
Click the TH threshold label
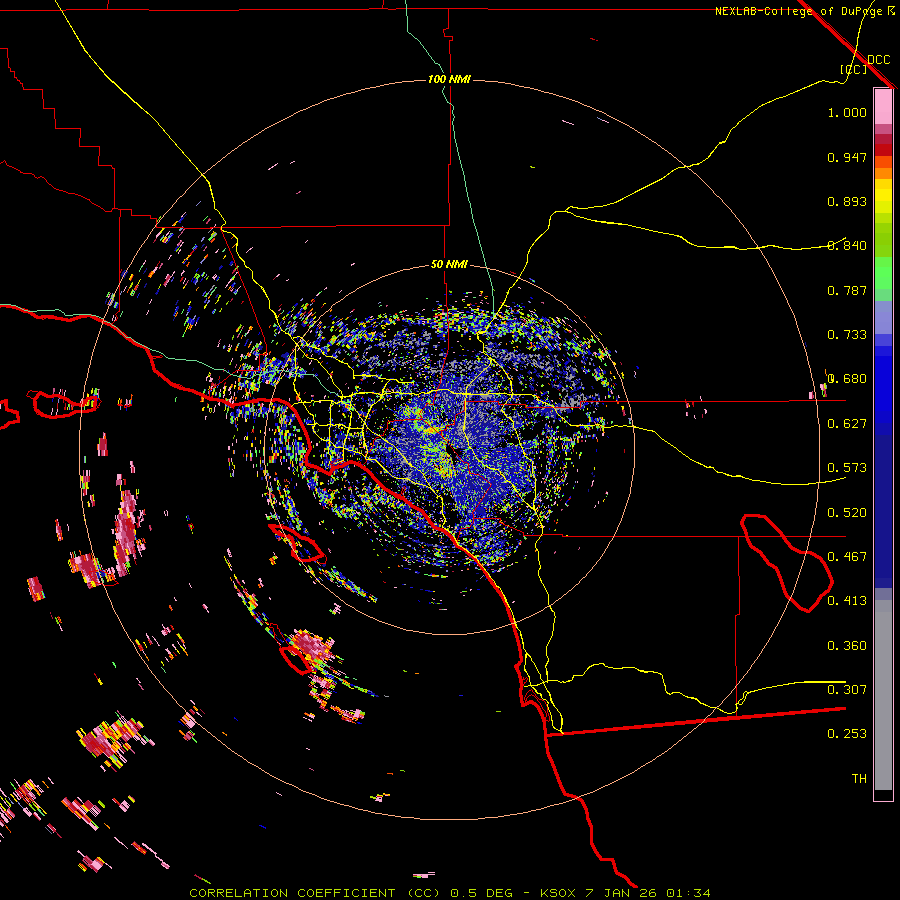click(x=859, y=779)
